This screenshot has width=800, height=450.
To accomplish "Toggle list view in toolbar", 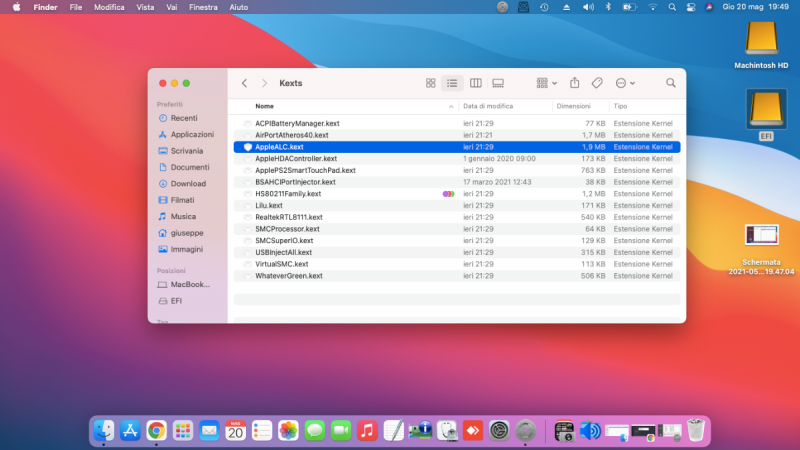I will pyautogui.click(x=453, y=83).
